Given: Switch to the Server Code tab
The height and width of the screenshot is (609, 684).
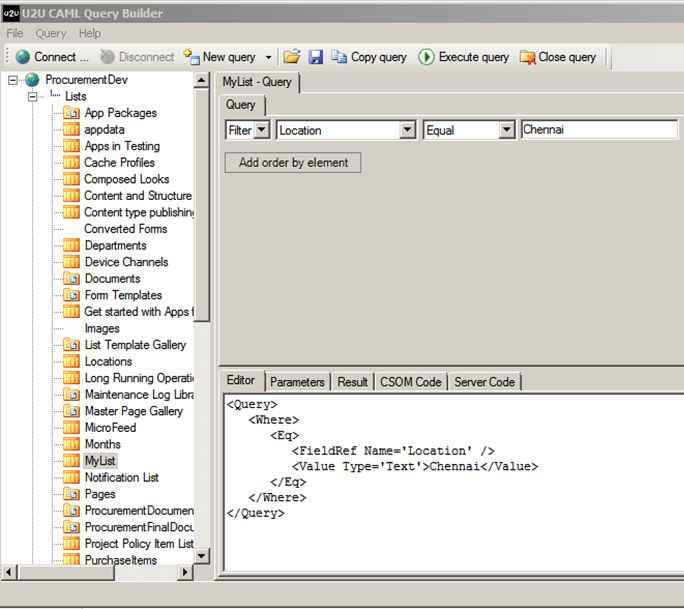Looking at the screenshot, I should click(484, 382).
